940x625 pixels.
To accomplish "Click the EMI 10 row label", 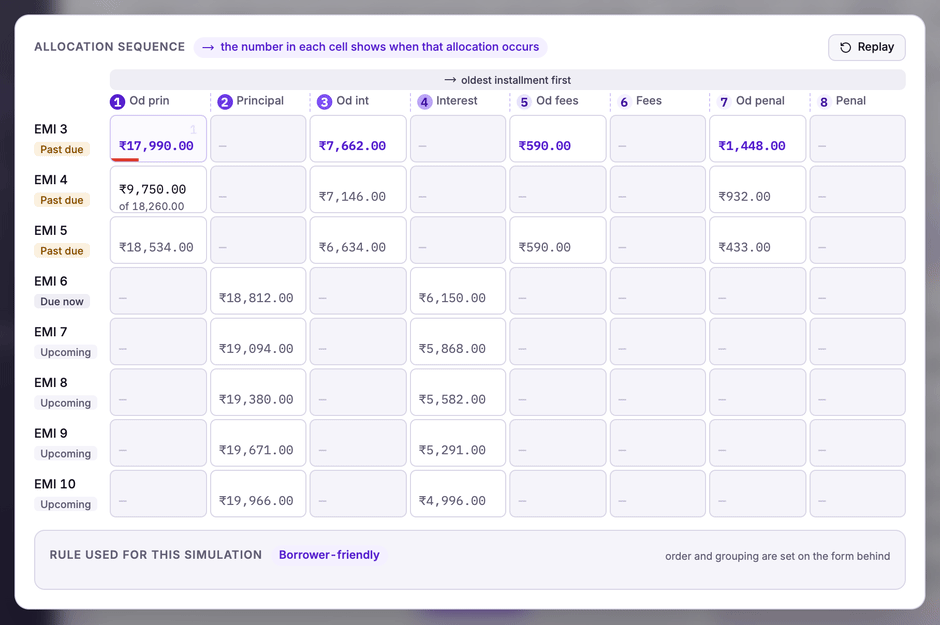I will (x=55, y=484).
